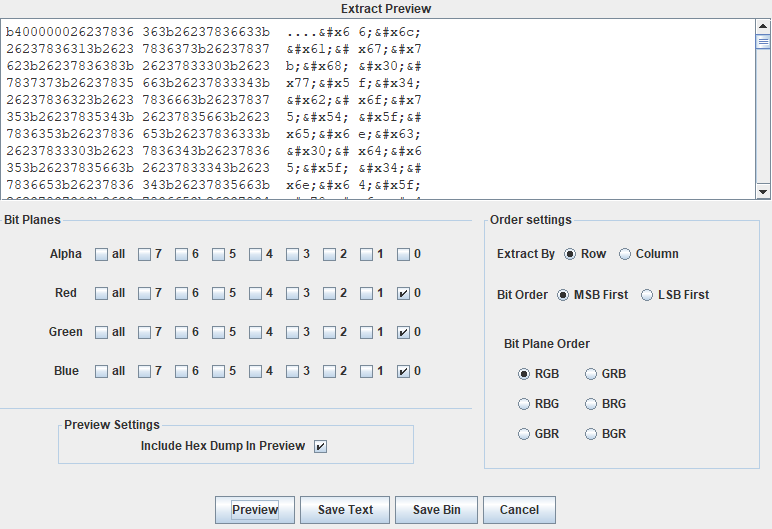Screen dimensions: 772x529
Task: Click hex line starting 26237836323b2623
Action: point(214,100)
